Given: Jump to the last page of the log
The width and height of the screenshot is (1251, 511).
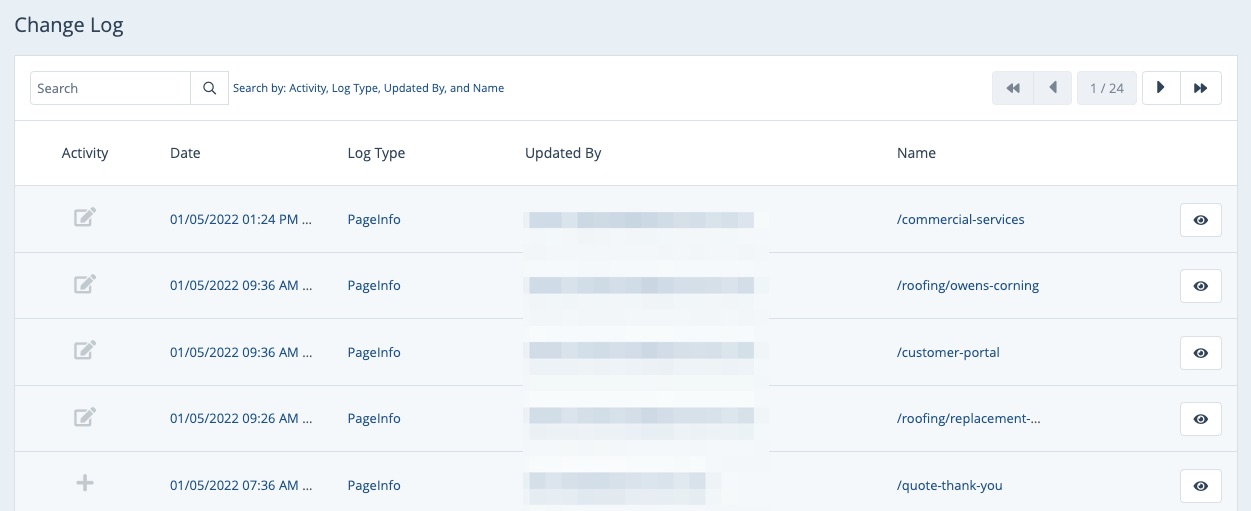Looking at the screenshot, I should click(1201, 88).
